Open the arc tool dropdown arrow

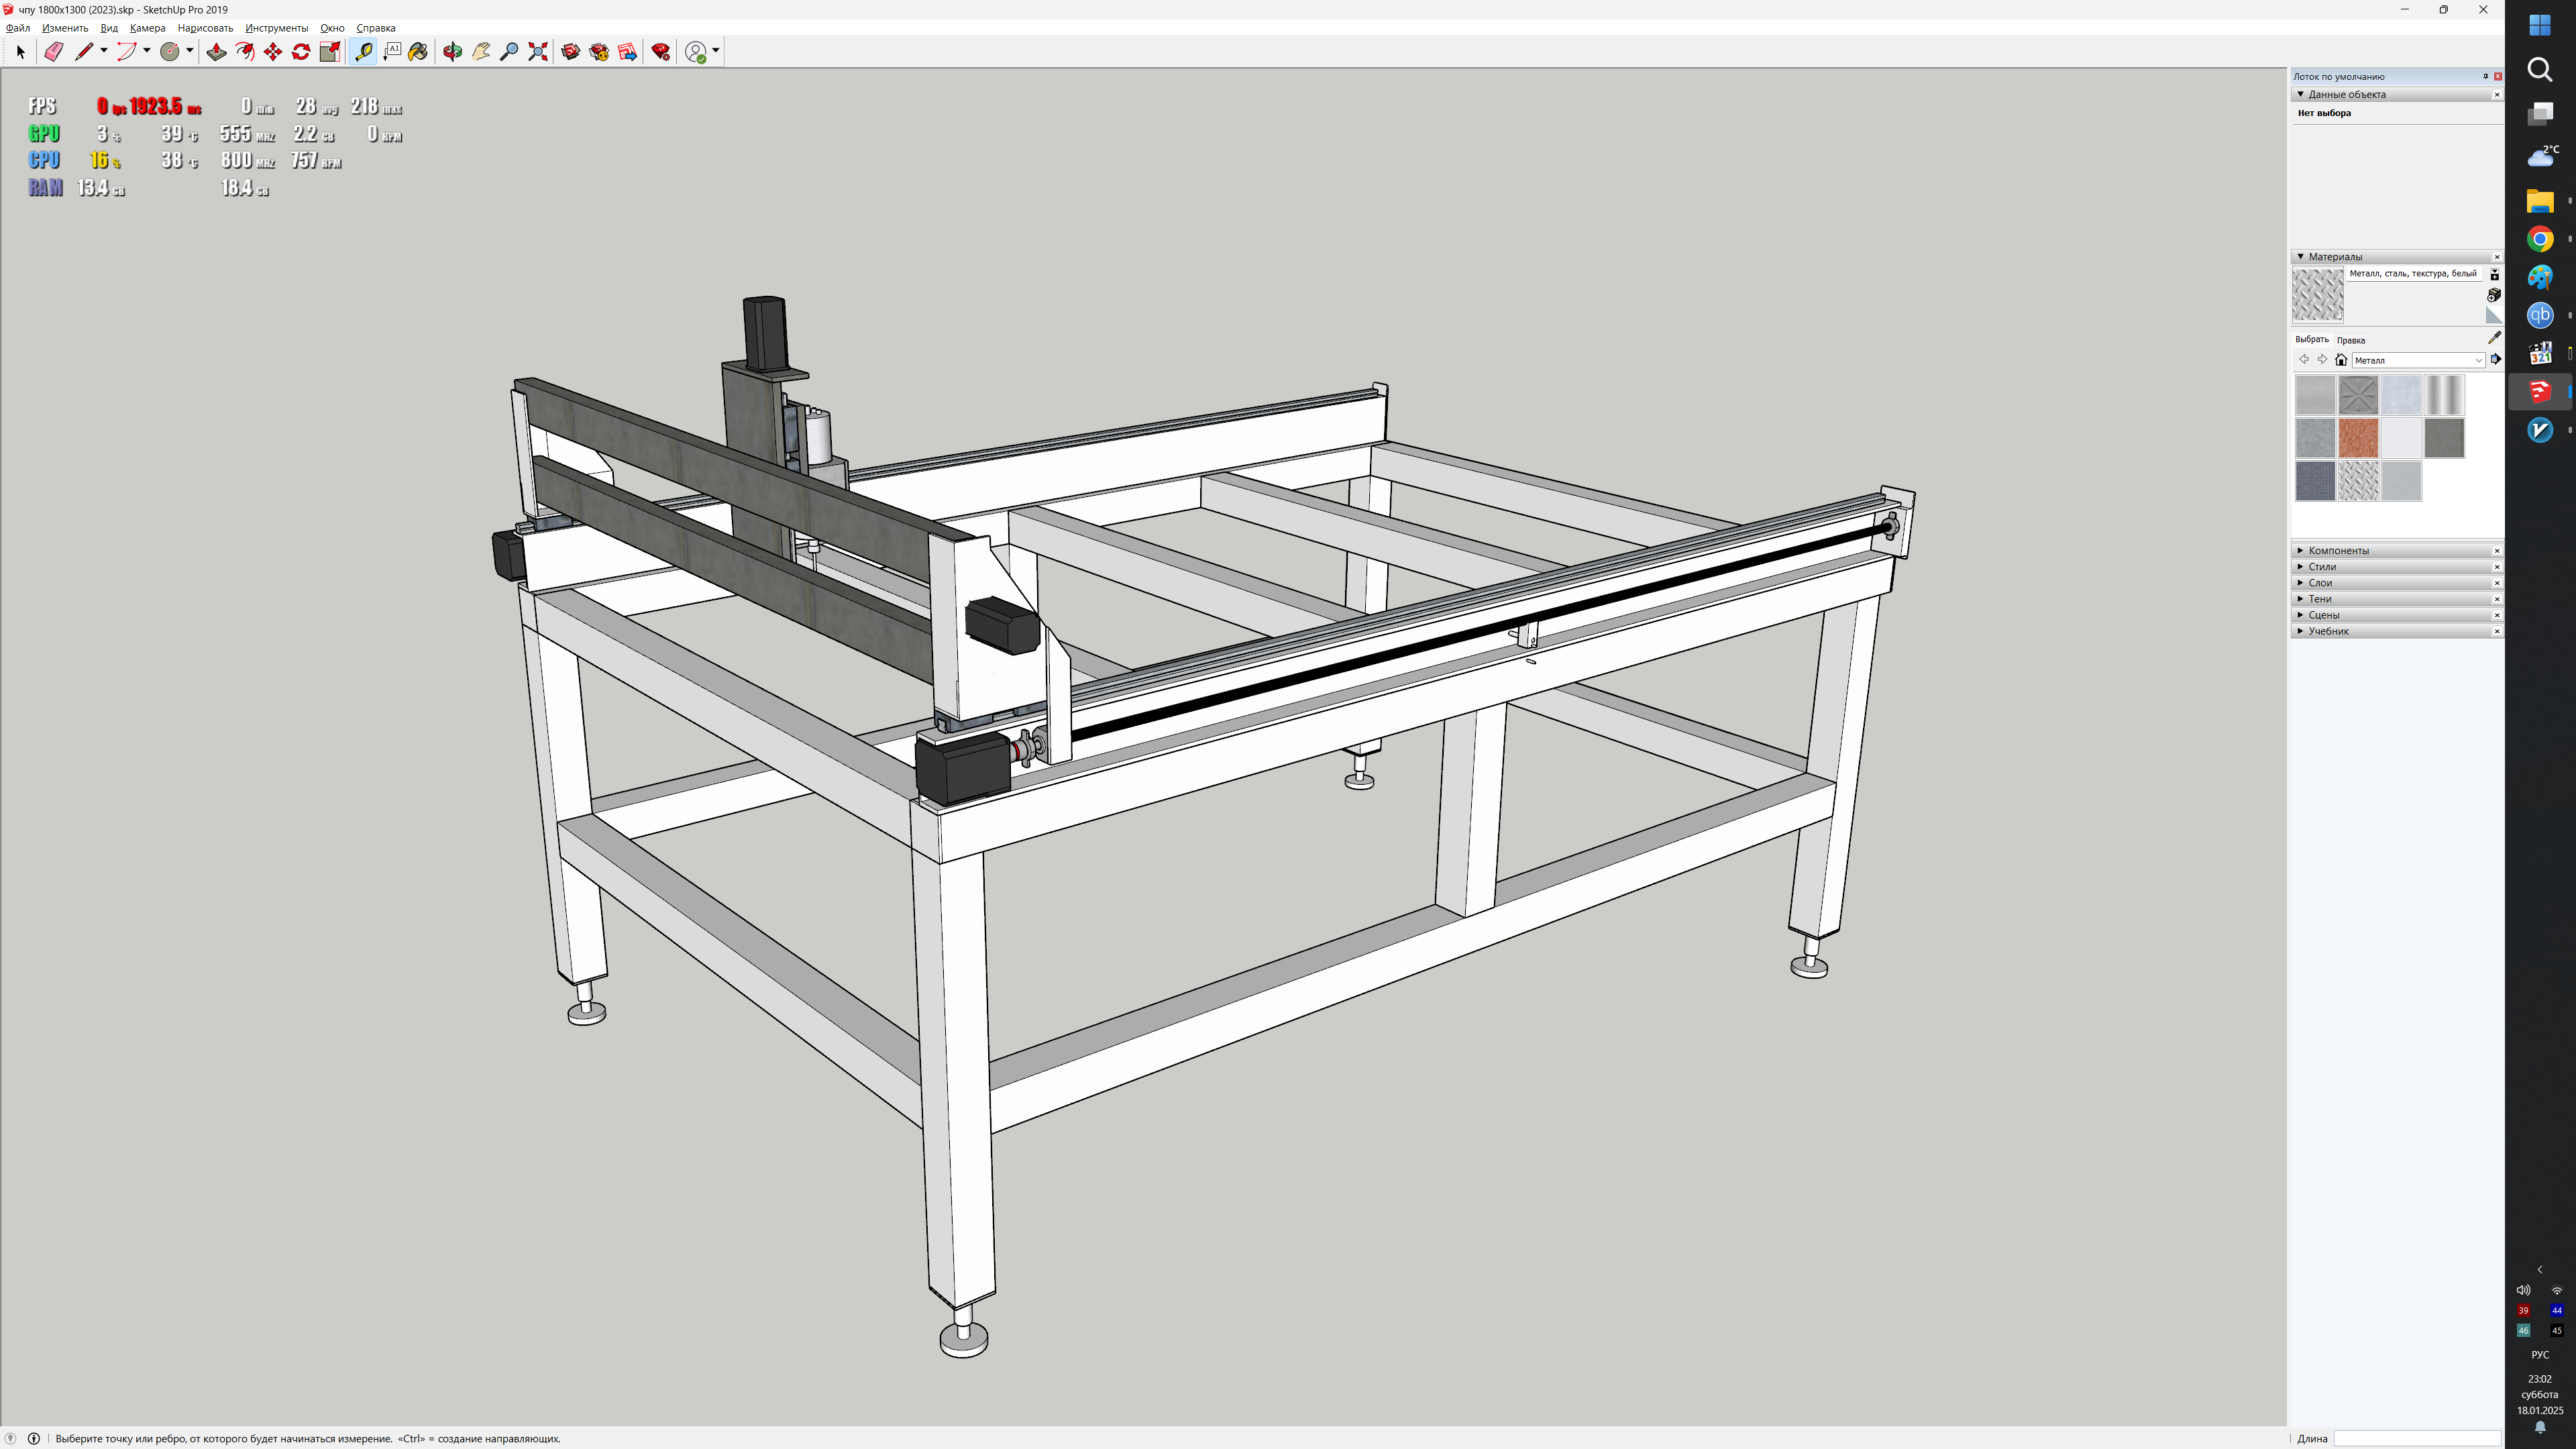coord(147,51)
